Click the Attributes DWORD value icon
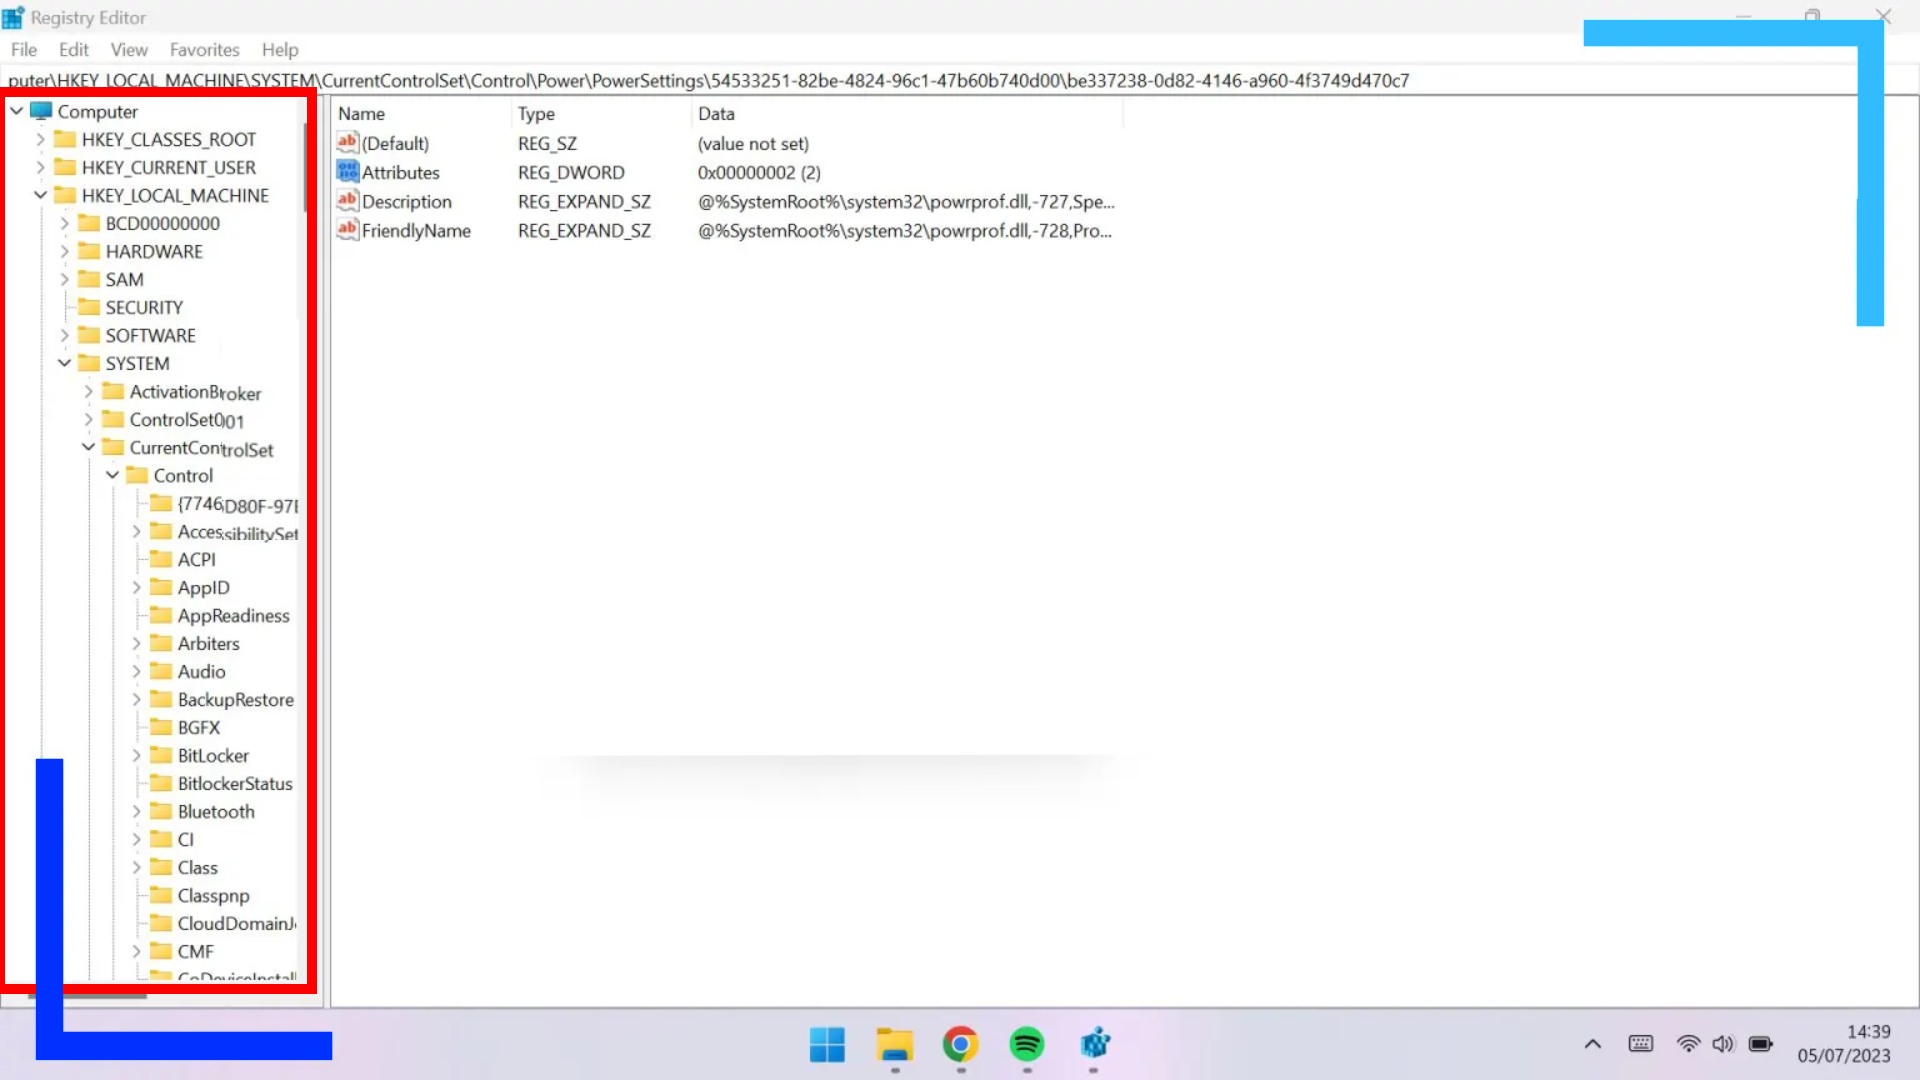Viewport: 1920px width, 1080px height. click(x=347, y=172)
